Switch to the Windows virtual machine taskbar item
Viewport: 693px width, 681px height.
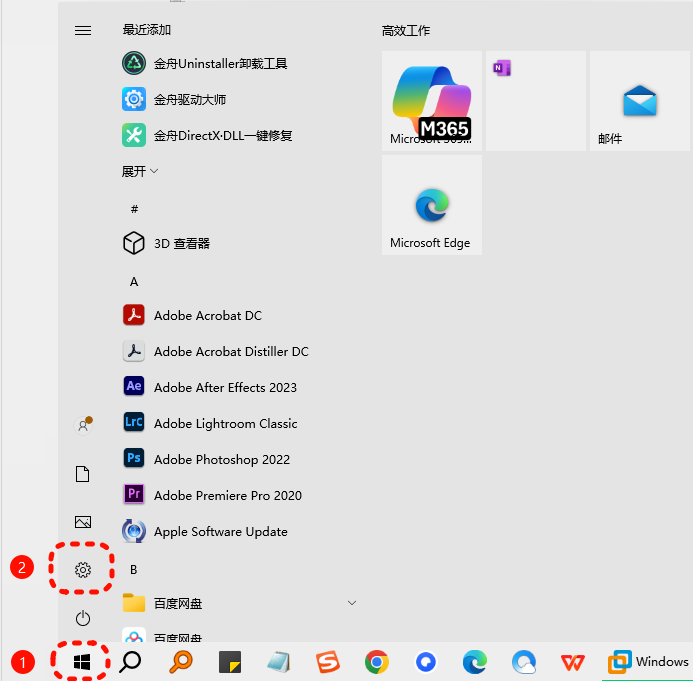coord(648,662)
